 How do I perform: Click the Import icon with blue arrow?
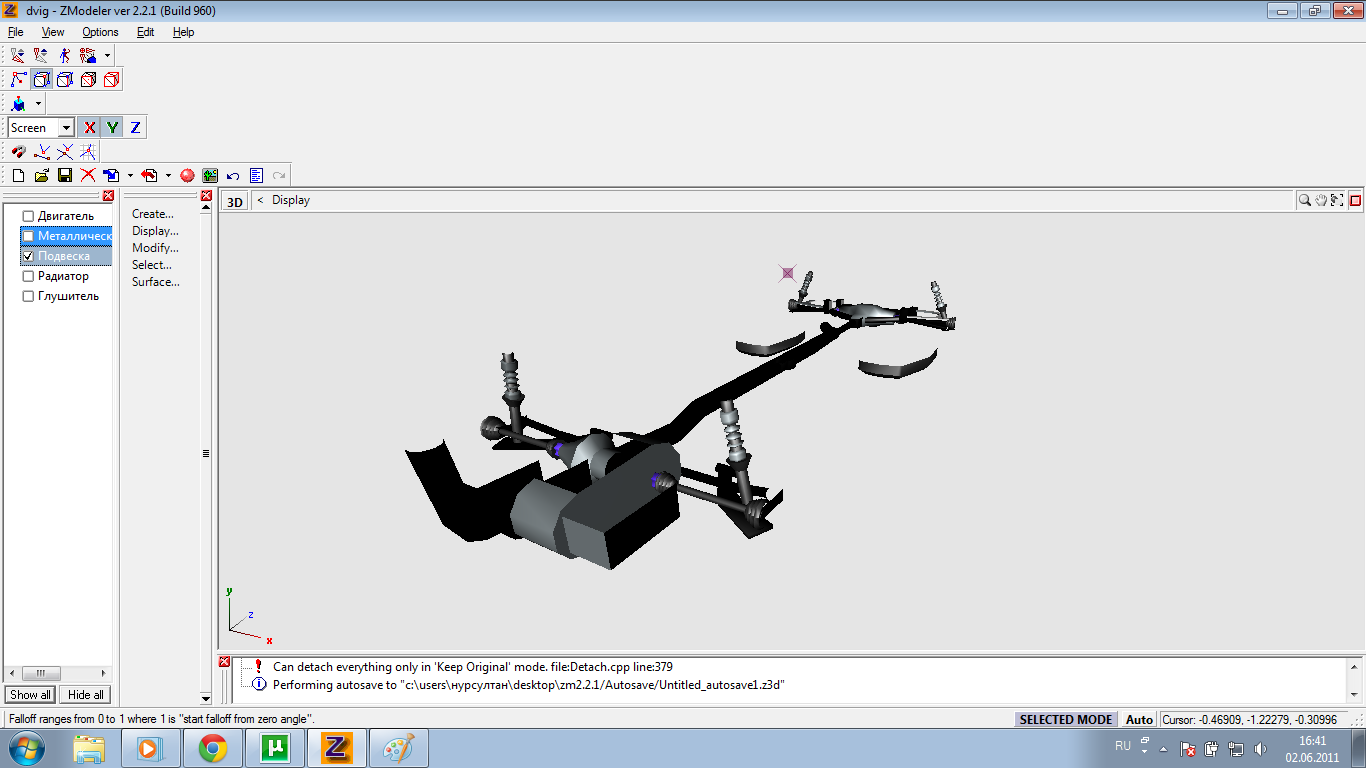(x=111, y=175)
